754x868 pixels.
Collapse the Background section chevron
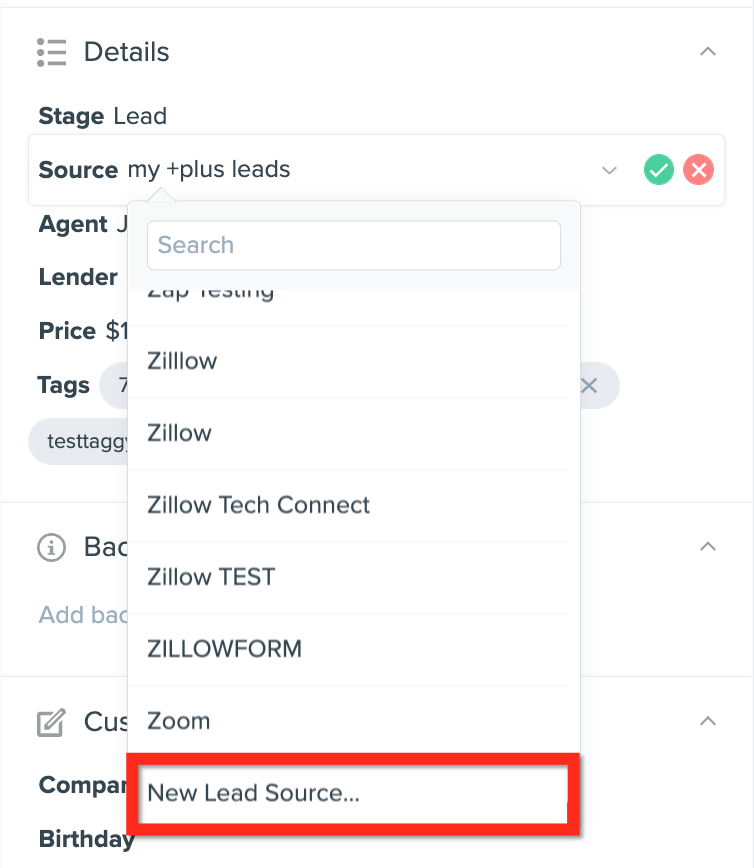[x=708, y=547]
